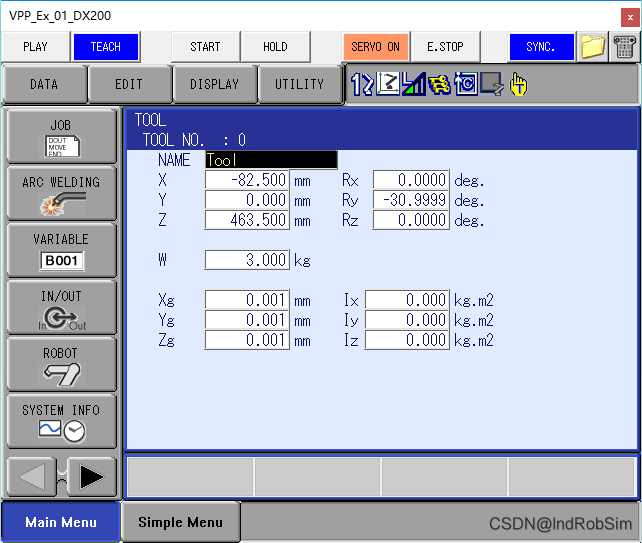Viewport: 642px width, 543px height.
Task: Open the IN/OUT menu
Action: (x=62, y=307)
